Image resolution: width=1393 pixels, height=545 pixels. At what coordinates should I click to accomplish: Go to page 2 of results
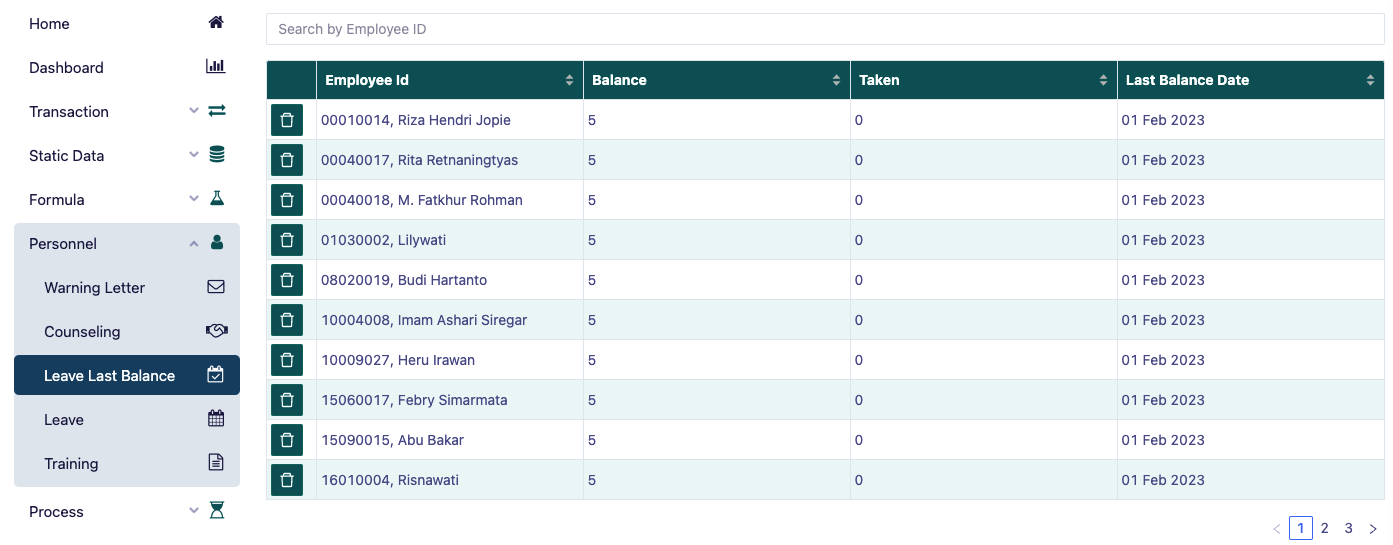[x=1324, y=528]
